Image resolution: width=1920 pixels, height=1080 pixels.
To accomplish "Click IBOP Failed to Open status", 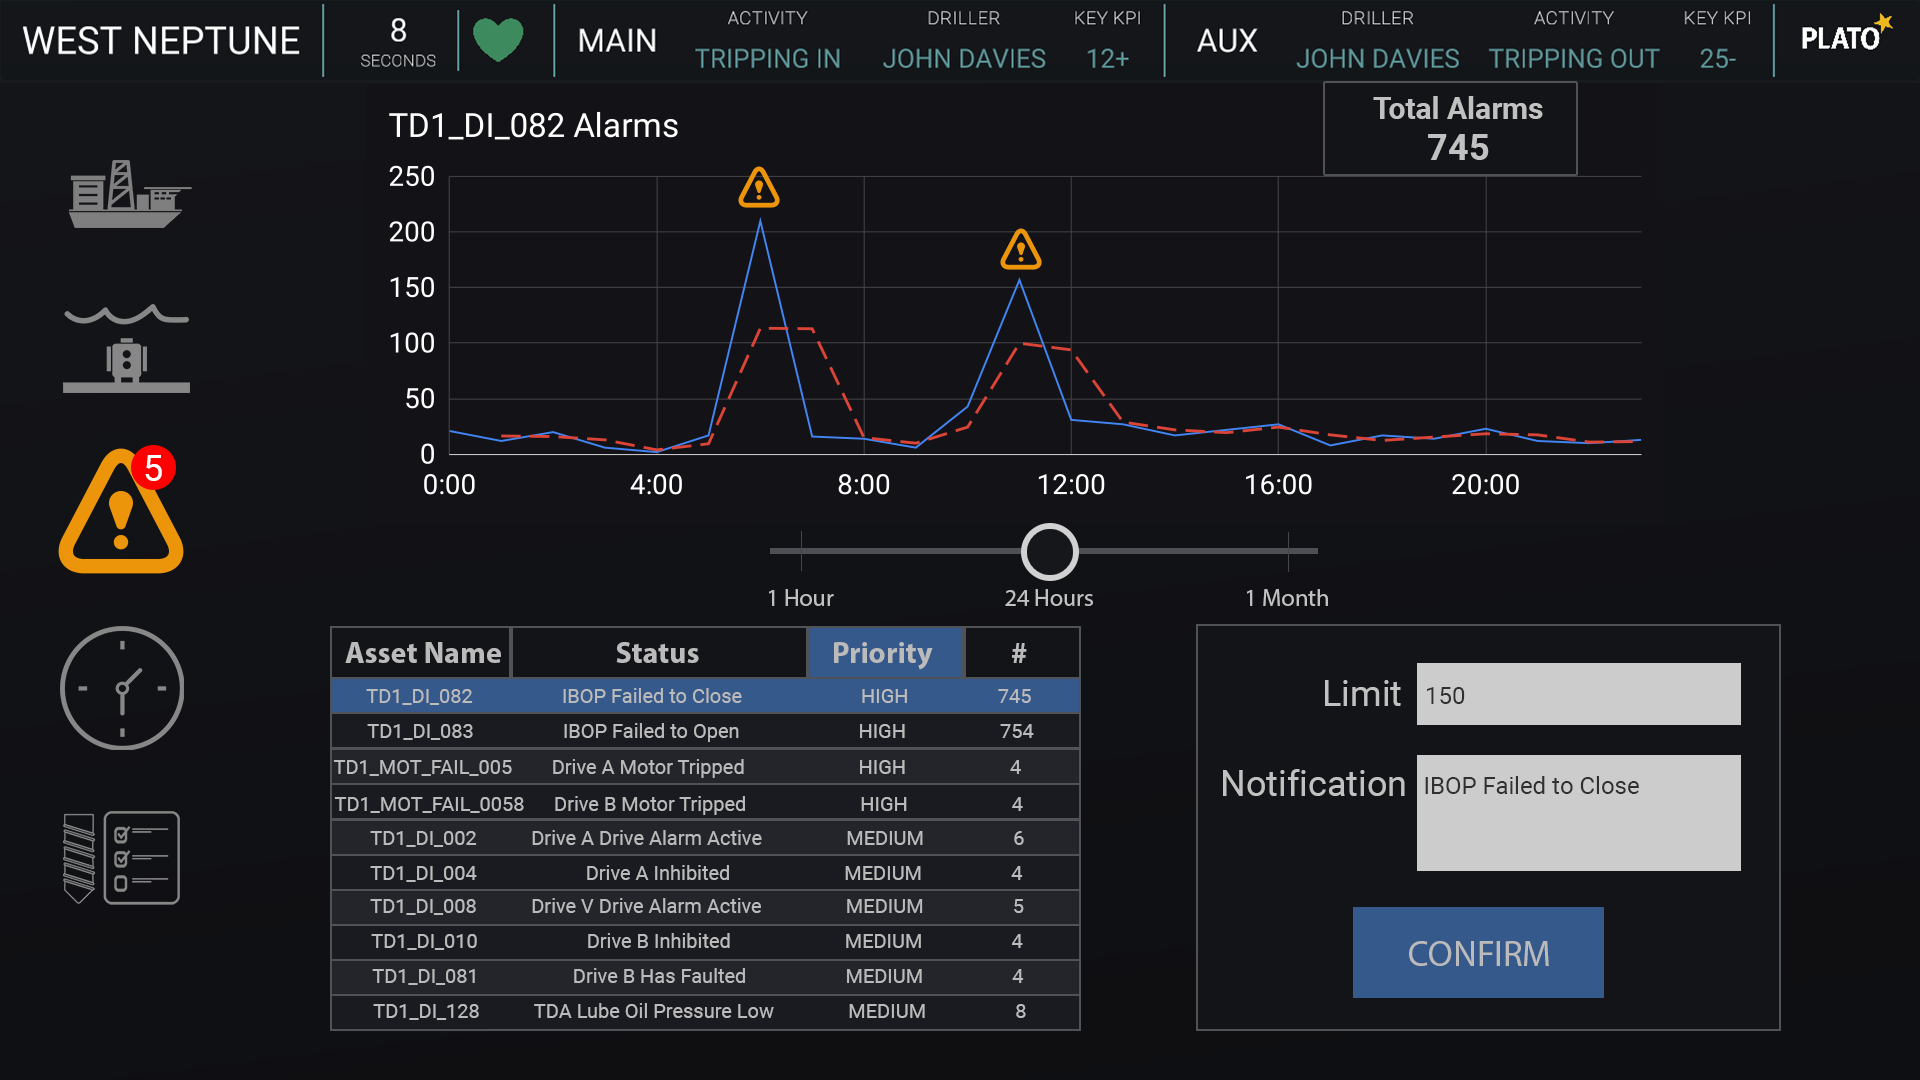I will coord(651,731).
